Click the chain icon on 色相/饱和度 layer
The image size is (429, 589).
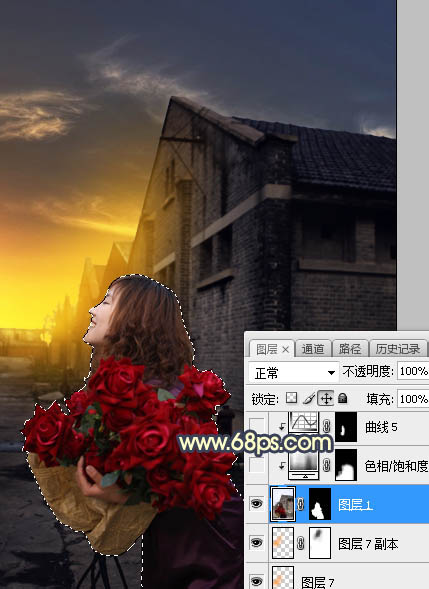tap(326, 465)
